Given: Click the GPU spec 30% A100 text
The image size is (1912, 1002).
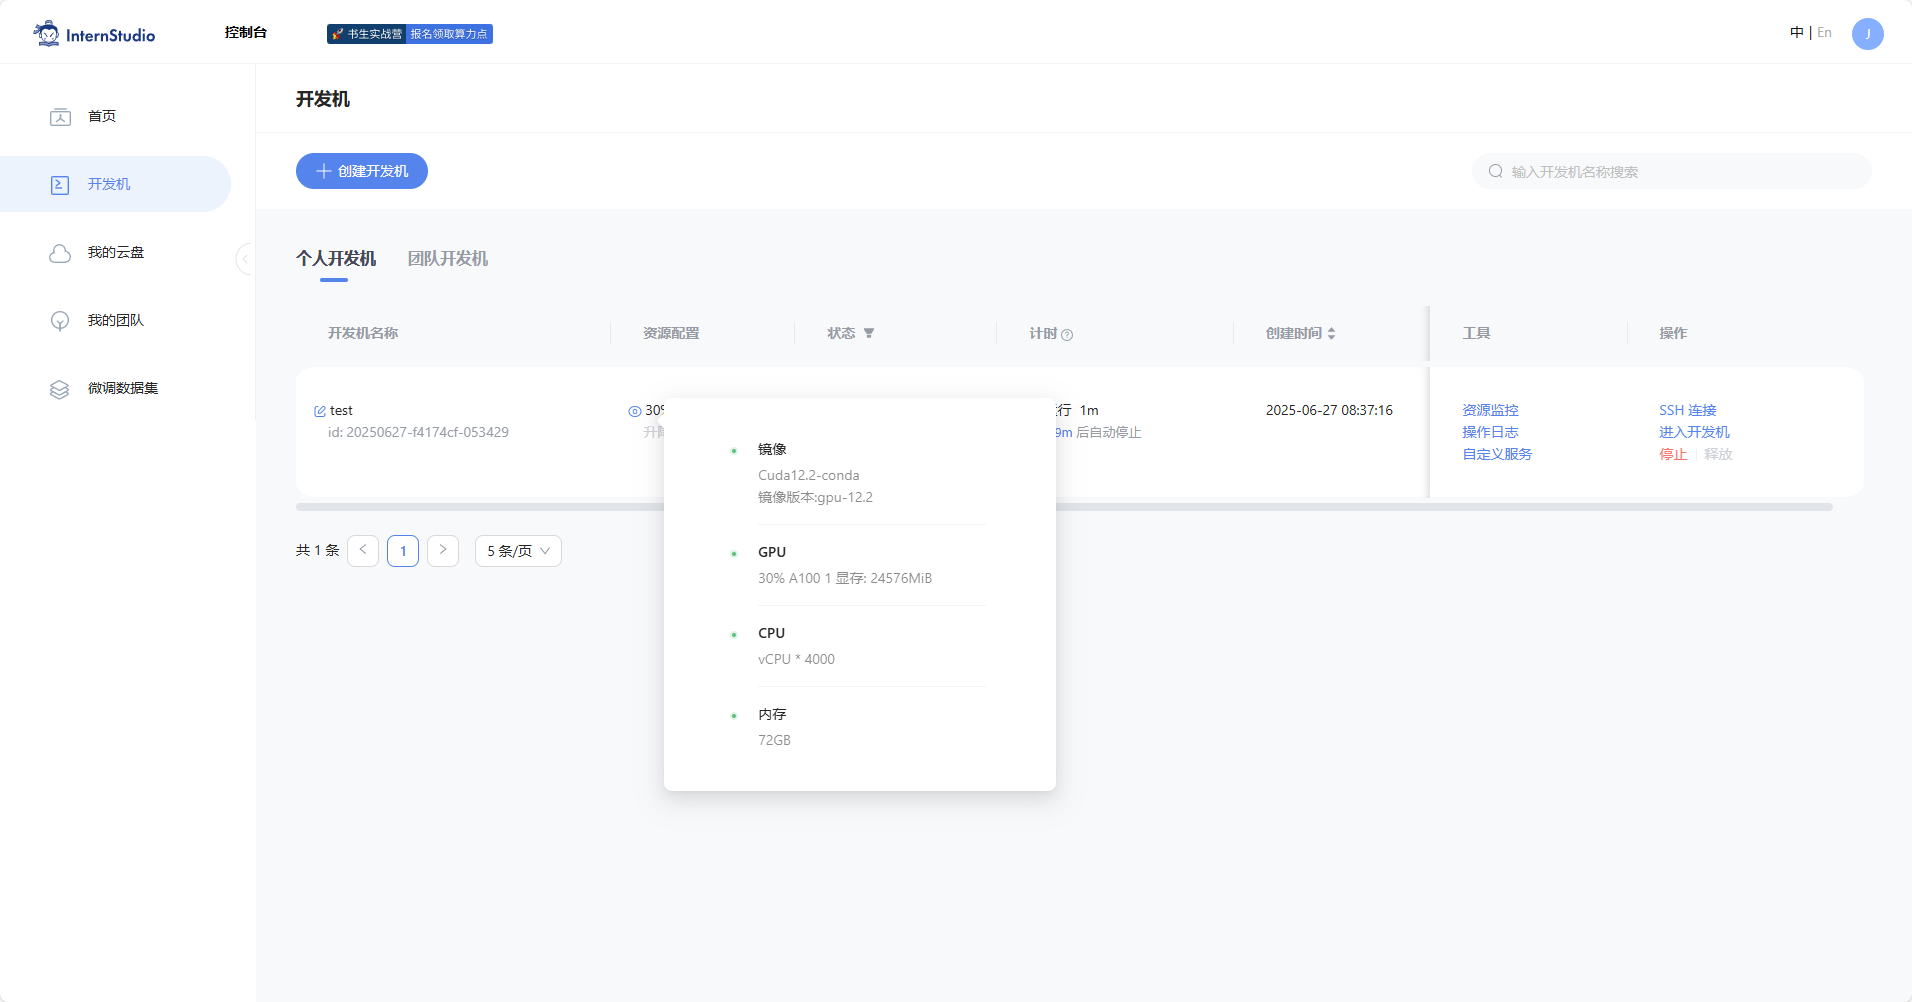Looking at the screenshot, I should (845, 578).
